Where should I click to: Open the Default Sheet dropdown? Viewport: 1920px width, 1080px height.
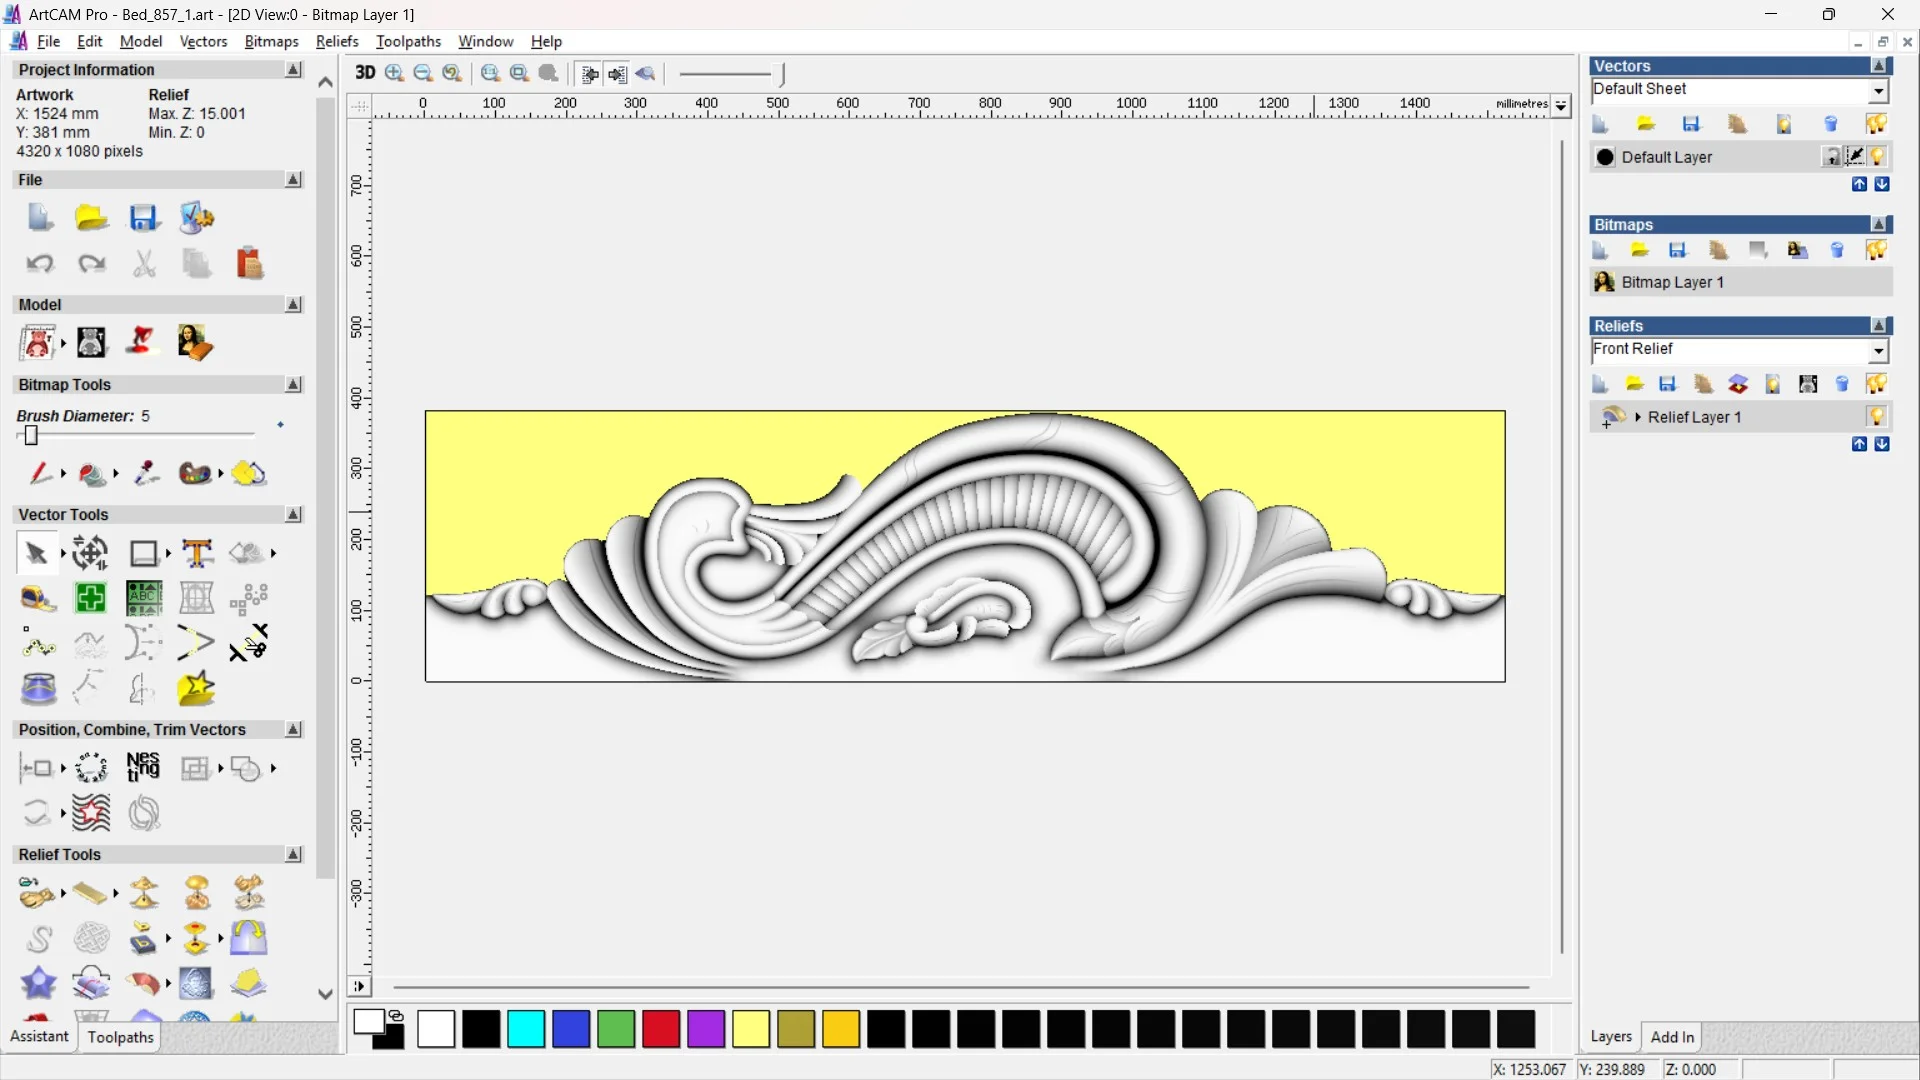click(1878, 91)
